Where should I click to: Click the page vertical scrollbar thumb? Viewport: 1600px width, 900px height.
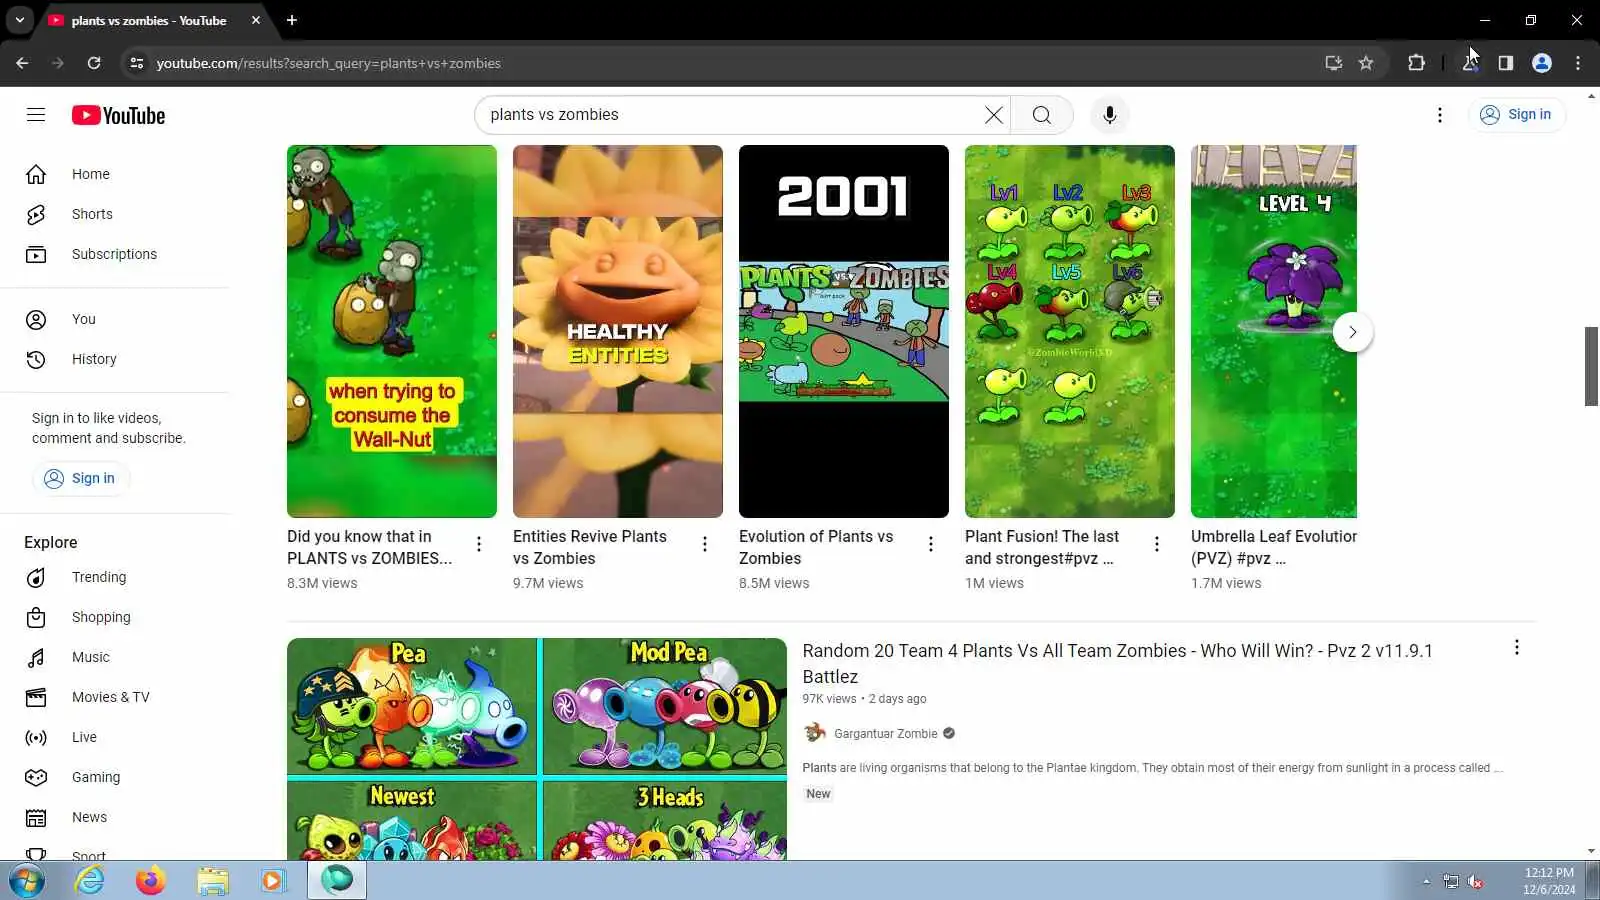coord(1591,366)
